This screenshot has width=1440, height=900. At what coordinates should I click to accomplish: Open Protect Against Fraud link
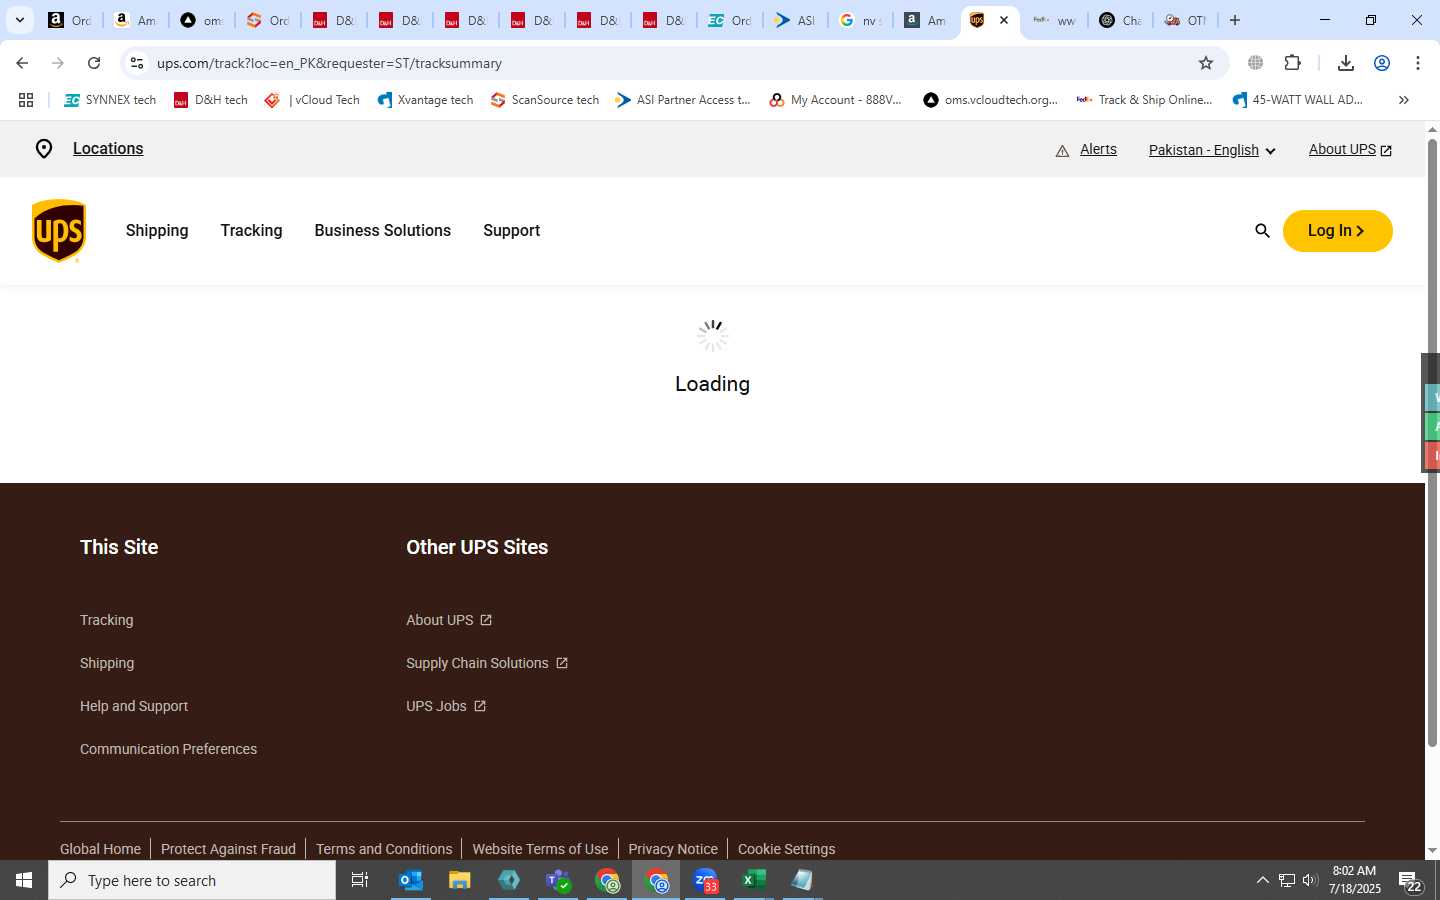[x=228, y=849]
